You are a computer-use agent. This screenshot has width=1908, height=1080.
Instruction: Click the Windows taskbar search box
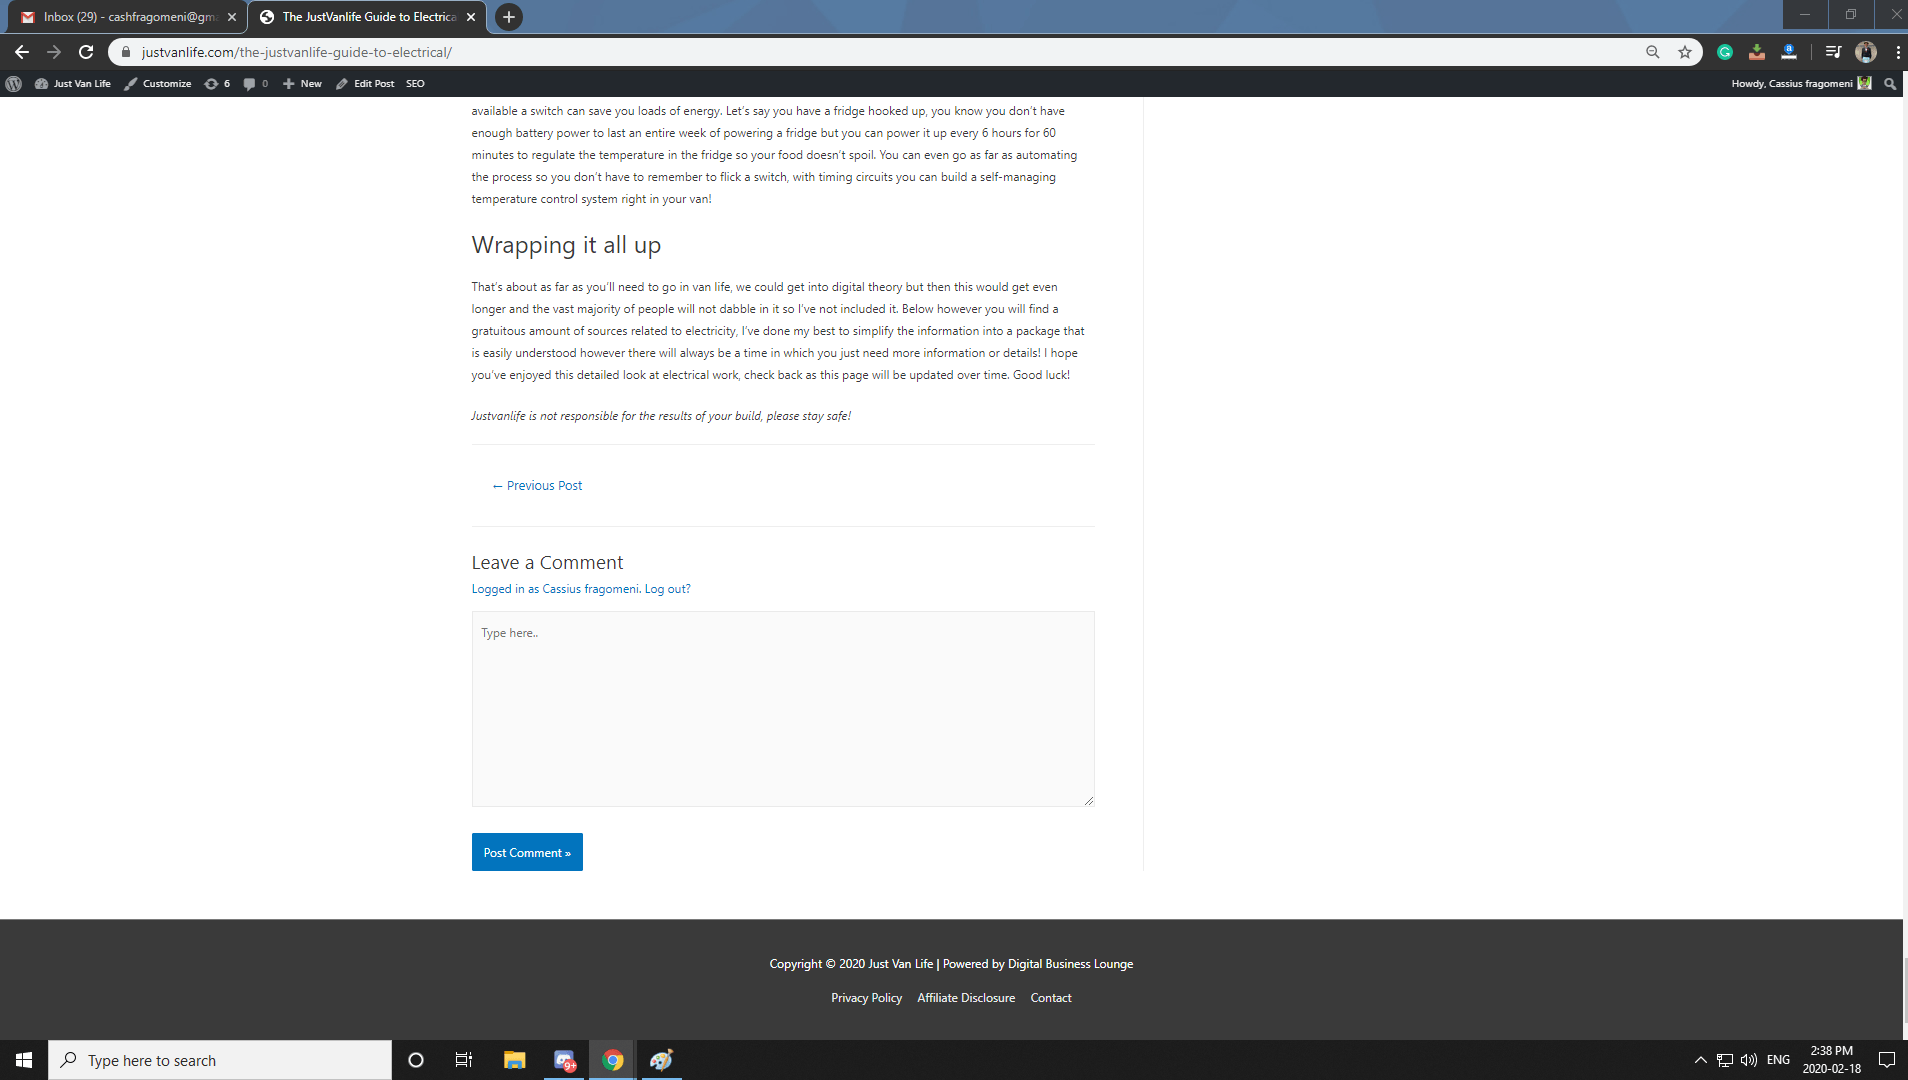pos(220,1060)
